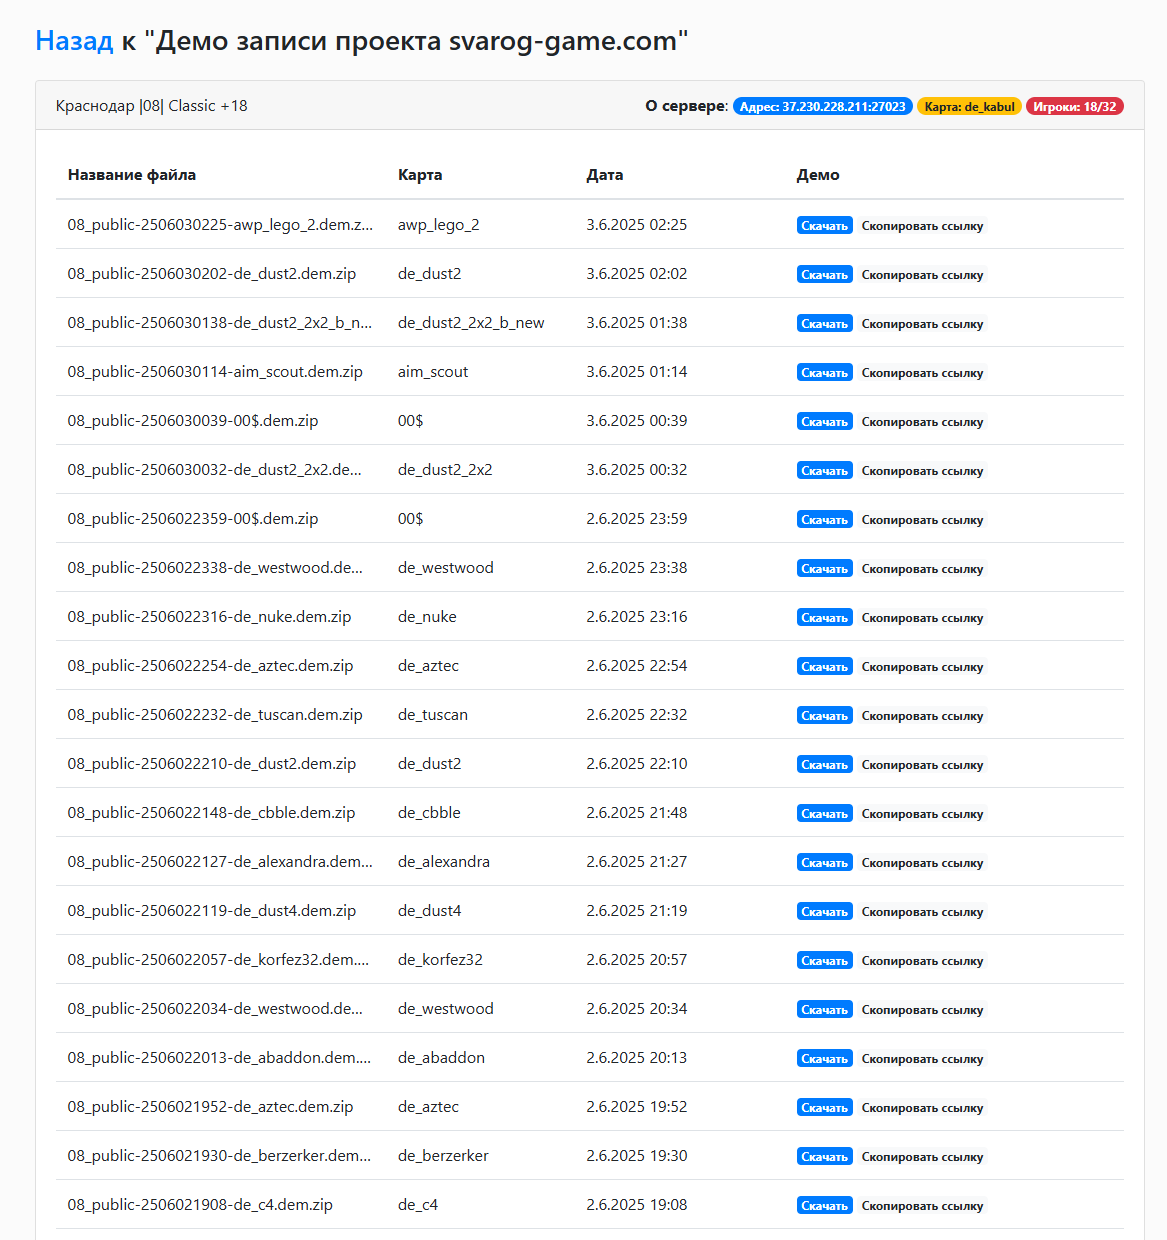
Task: Copy link for de_alexandra demo
Action: click(923, 862)
